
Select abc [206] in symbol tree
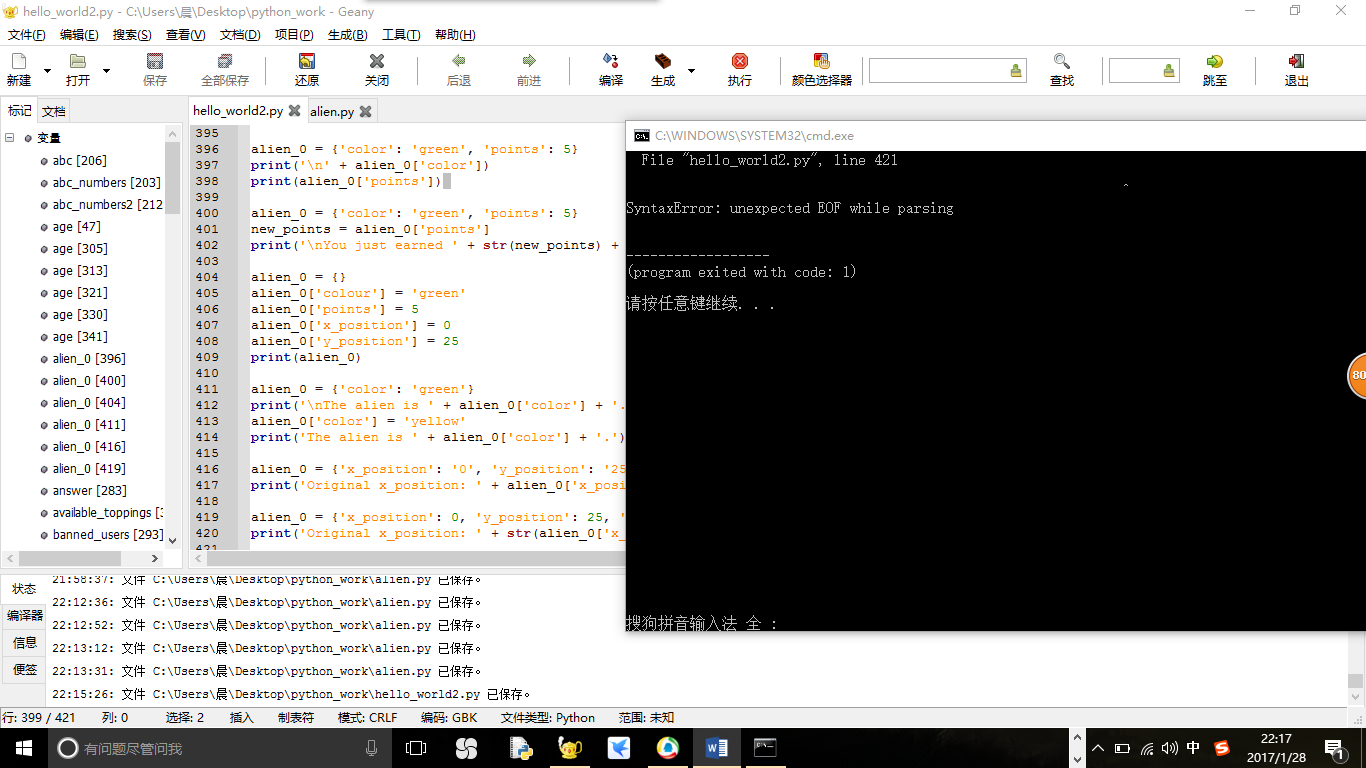pyautogui.click(x=80, y=160)
